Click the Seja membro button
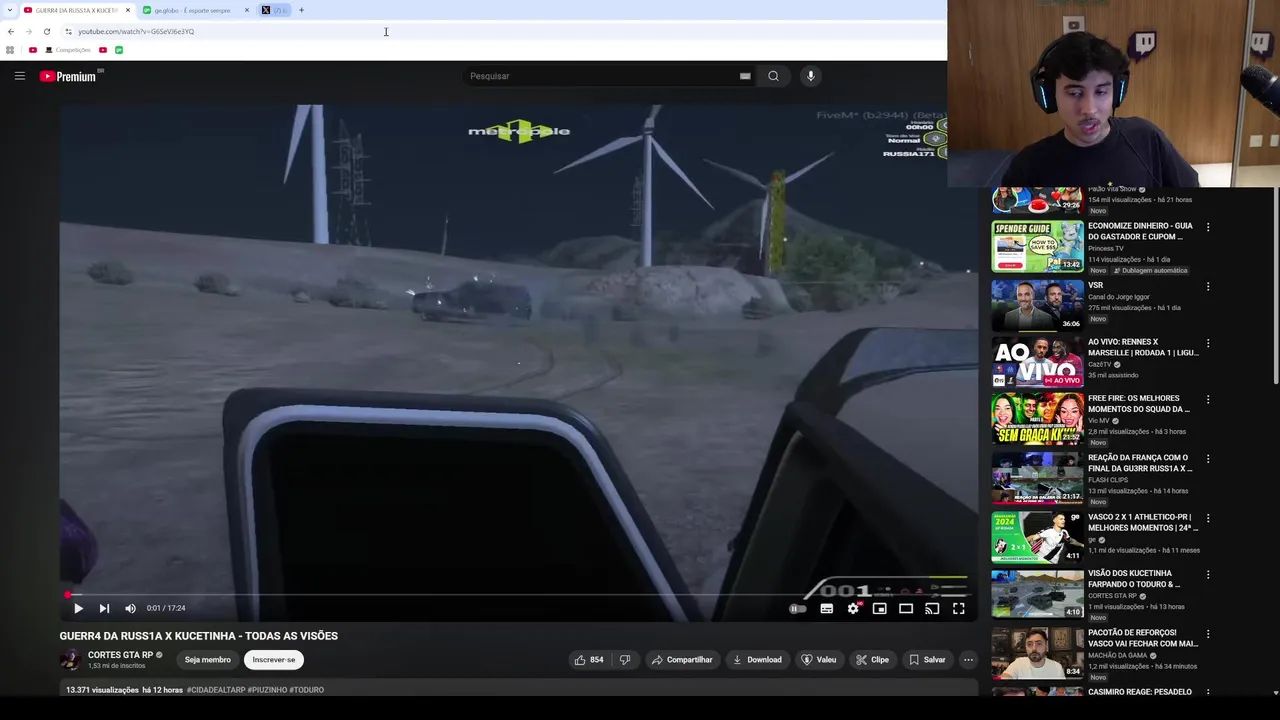 [x=208, y=660]
